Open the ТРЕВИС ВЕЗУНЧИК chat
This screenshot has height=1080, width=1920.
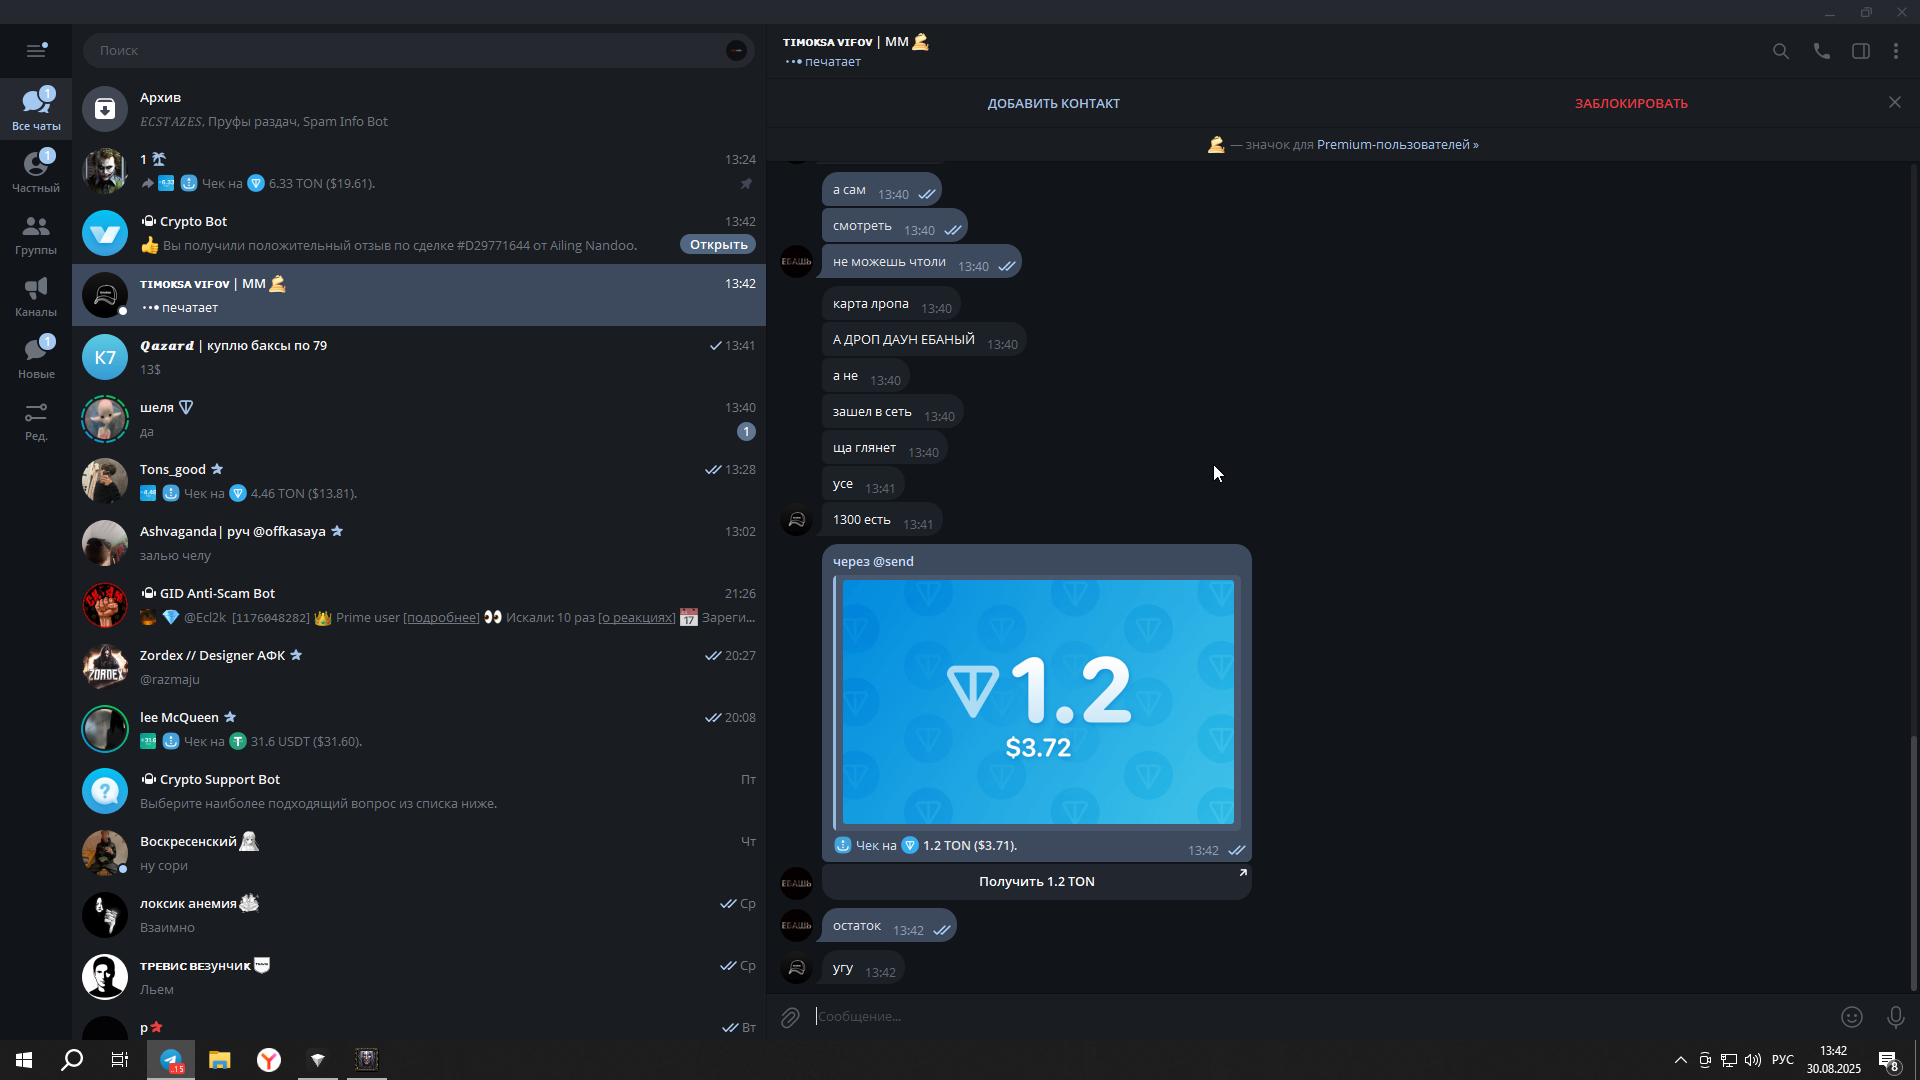[x=419, y=977]
